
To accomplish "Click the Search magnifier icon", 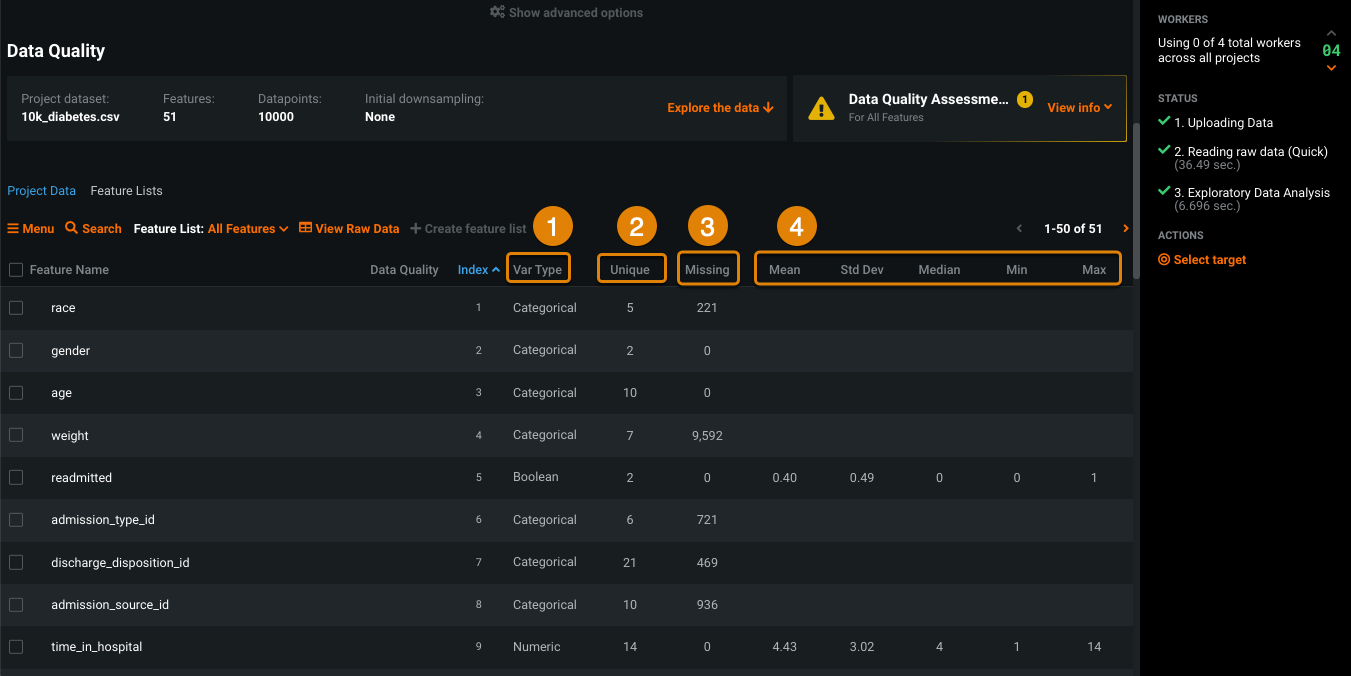I will [x=71, y=228].
